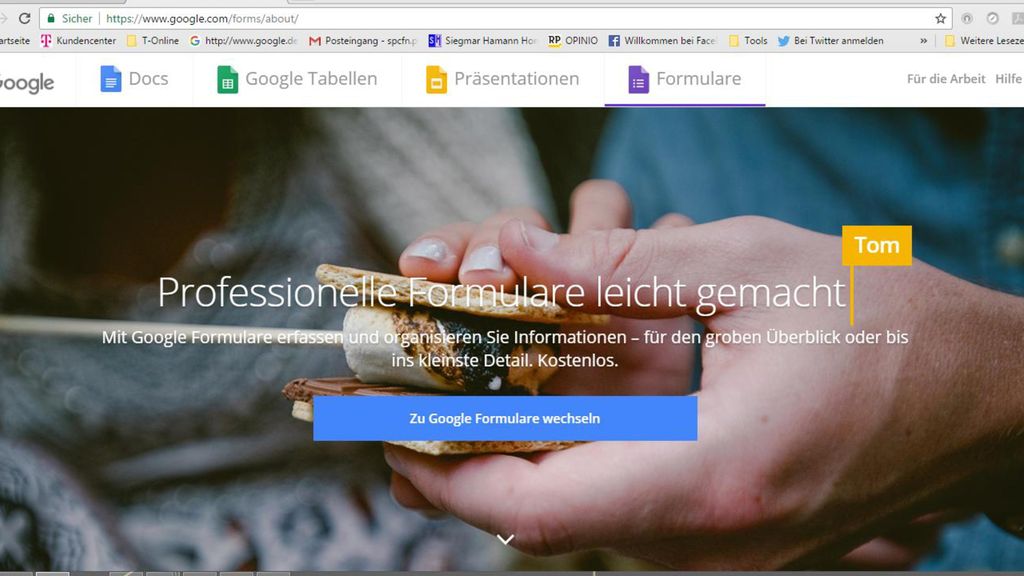Open the Posteingang Gmail bookmark
Image resolution: width=1024 pixels, height=576 pixels.
point(363,40)
